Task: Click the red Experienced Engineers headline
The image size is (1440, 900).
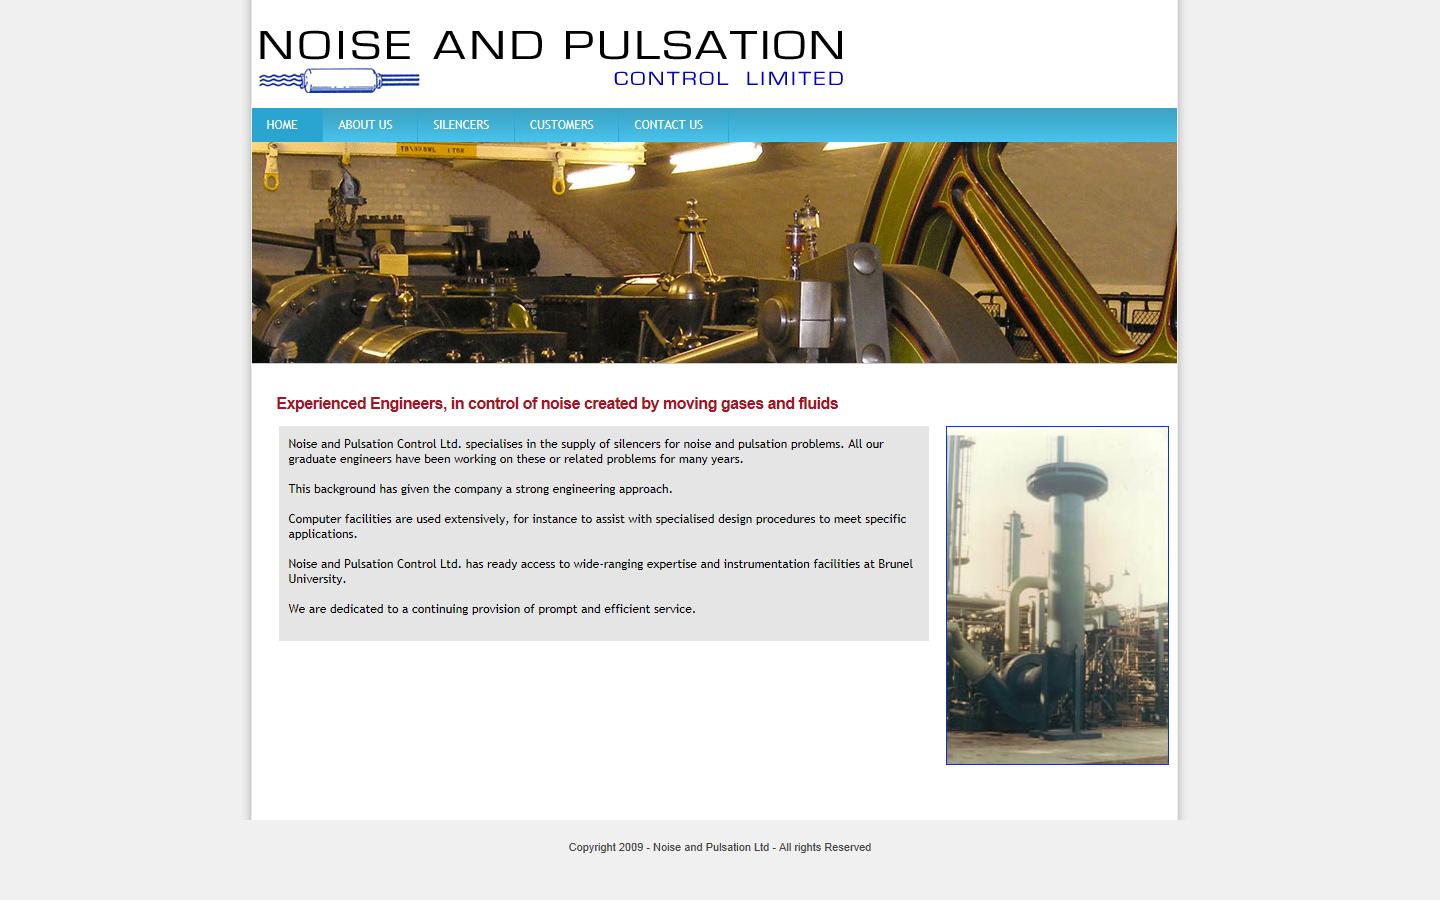Action: click(x=557, y=404)
